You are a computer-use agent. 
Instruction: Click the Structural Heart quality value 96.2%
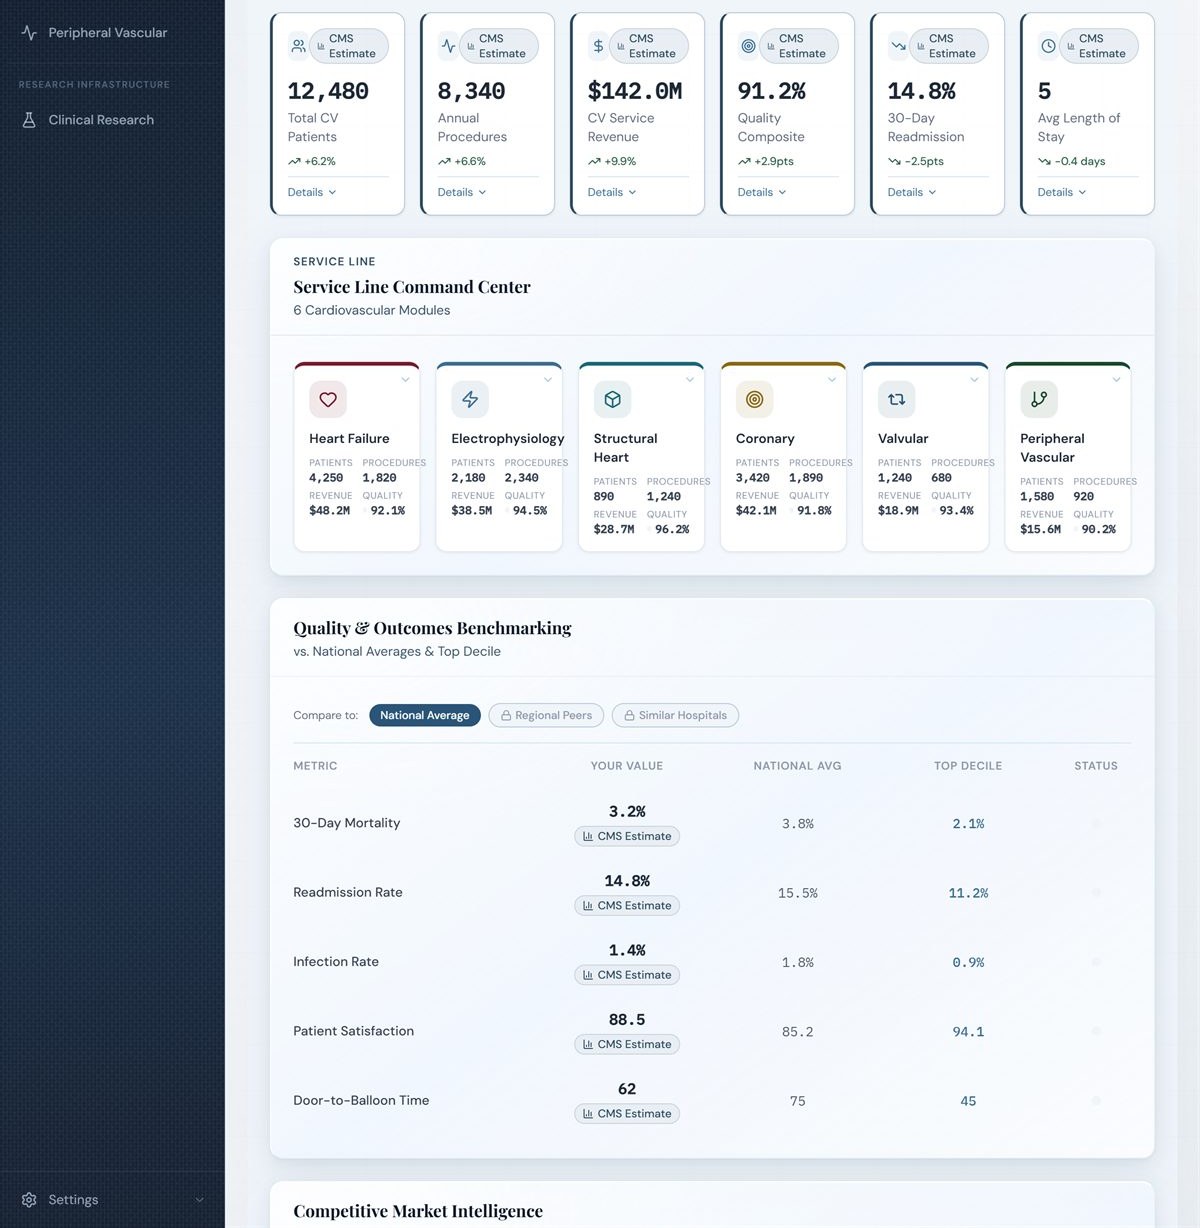click(x=672, y=530)
